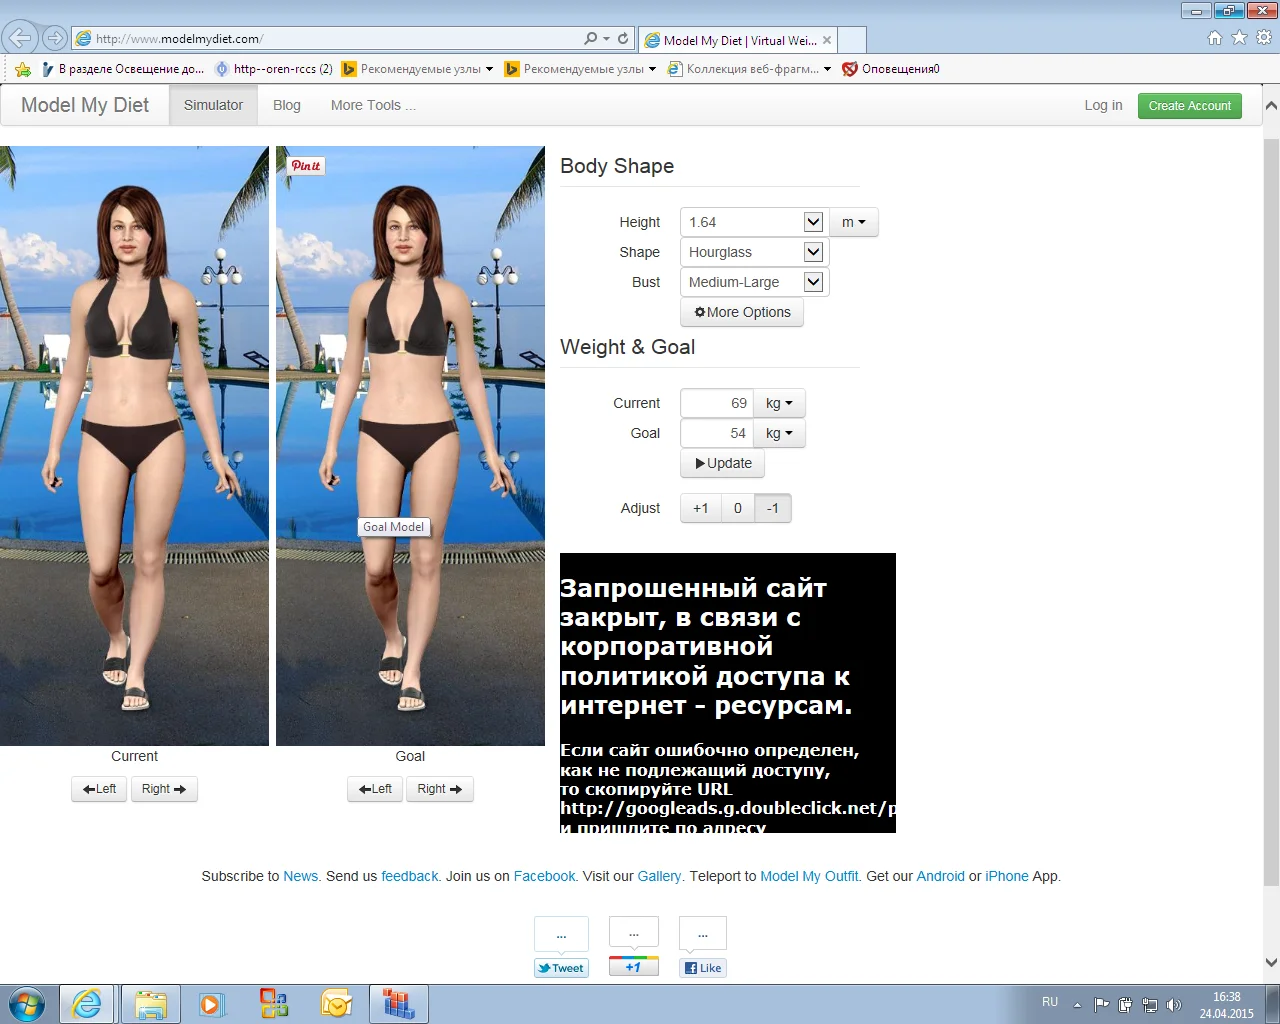
Task: Click the Current weight input field
Action: pos(717,403)
